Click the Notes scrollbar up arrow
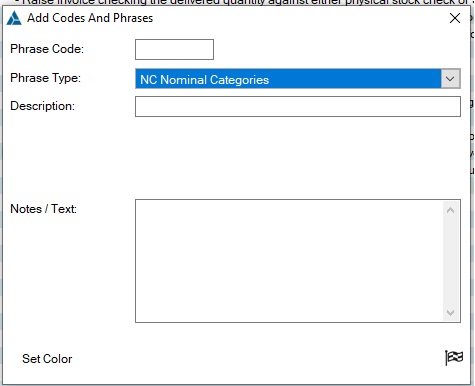475x386 pixels. (450, 210)
